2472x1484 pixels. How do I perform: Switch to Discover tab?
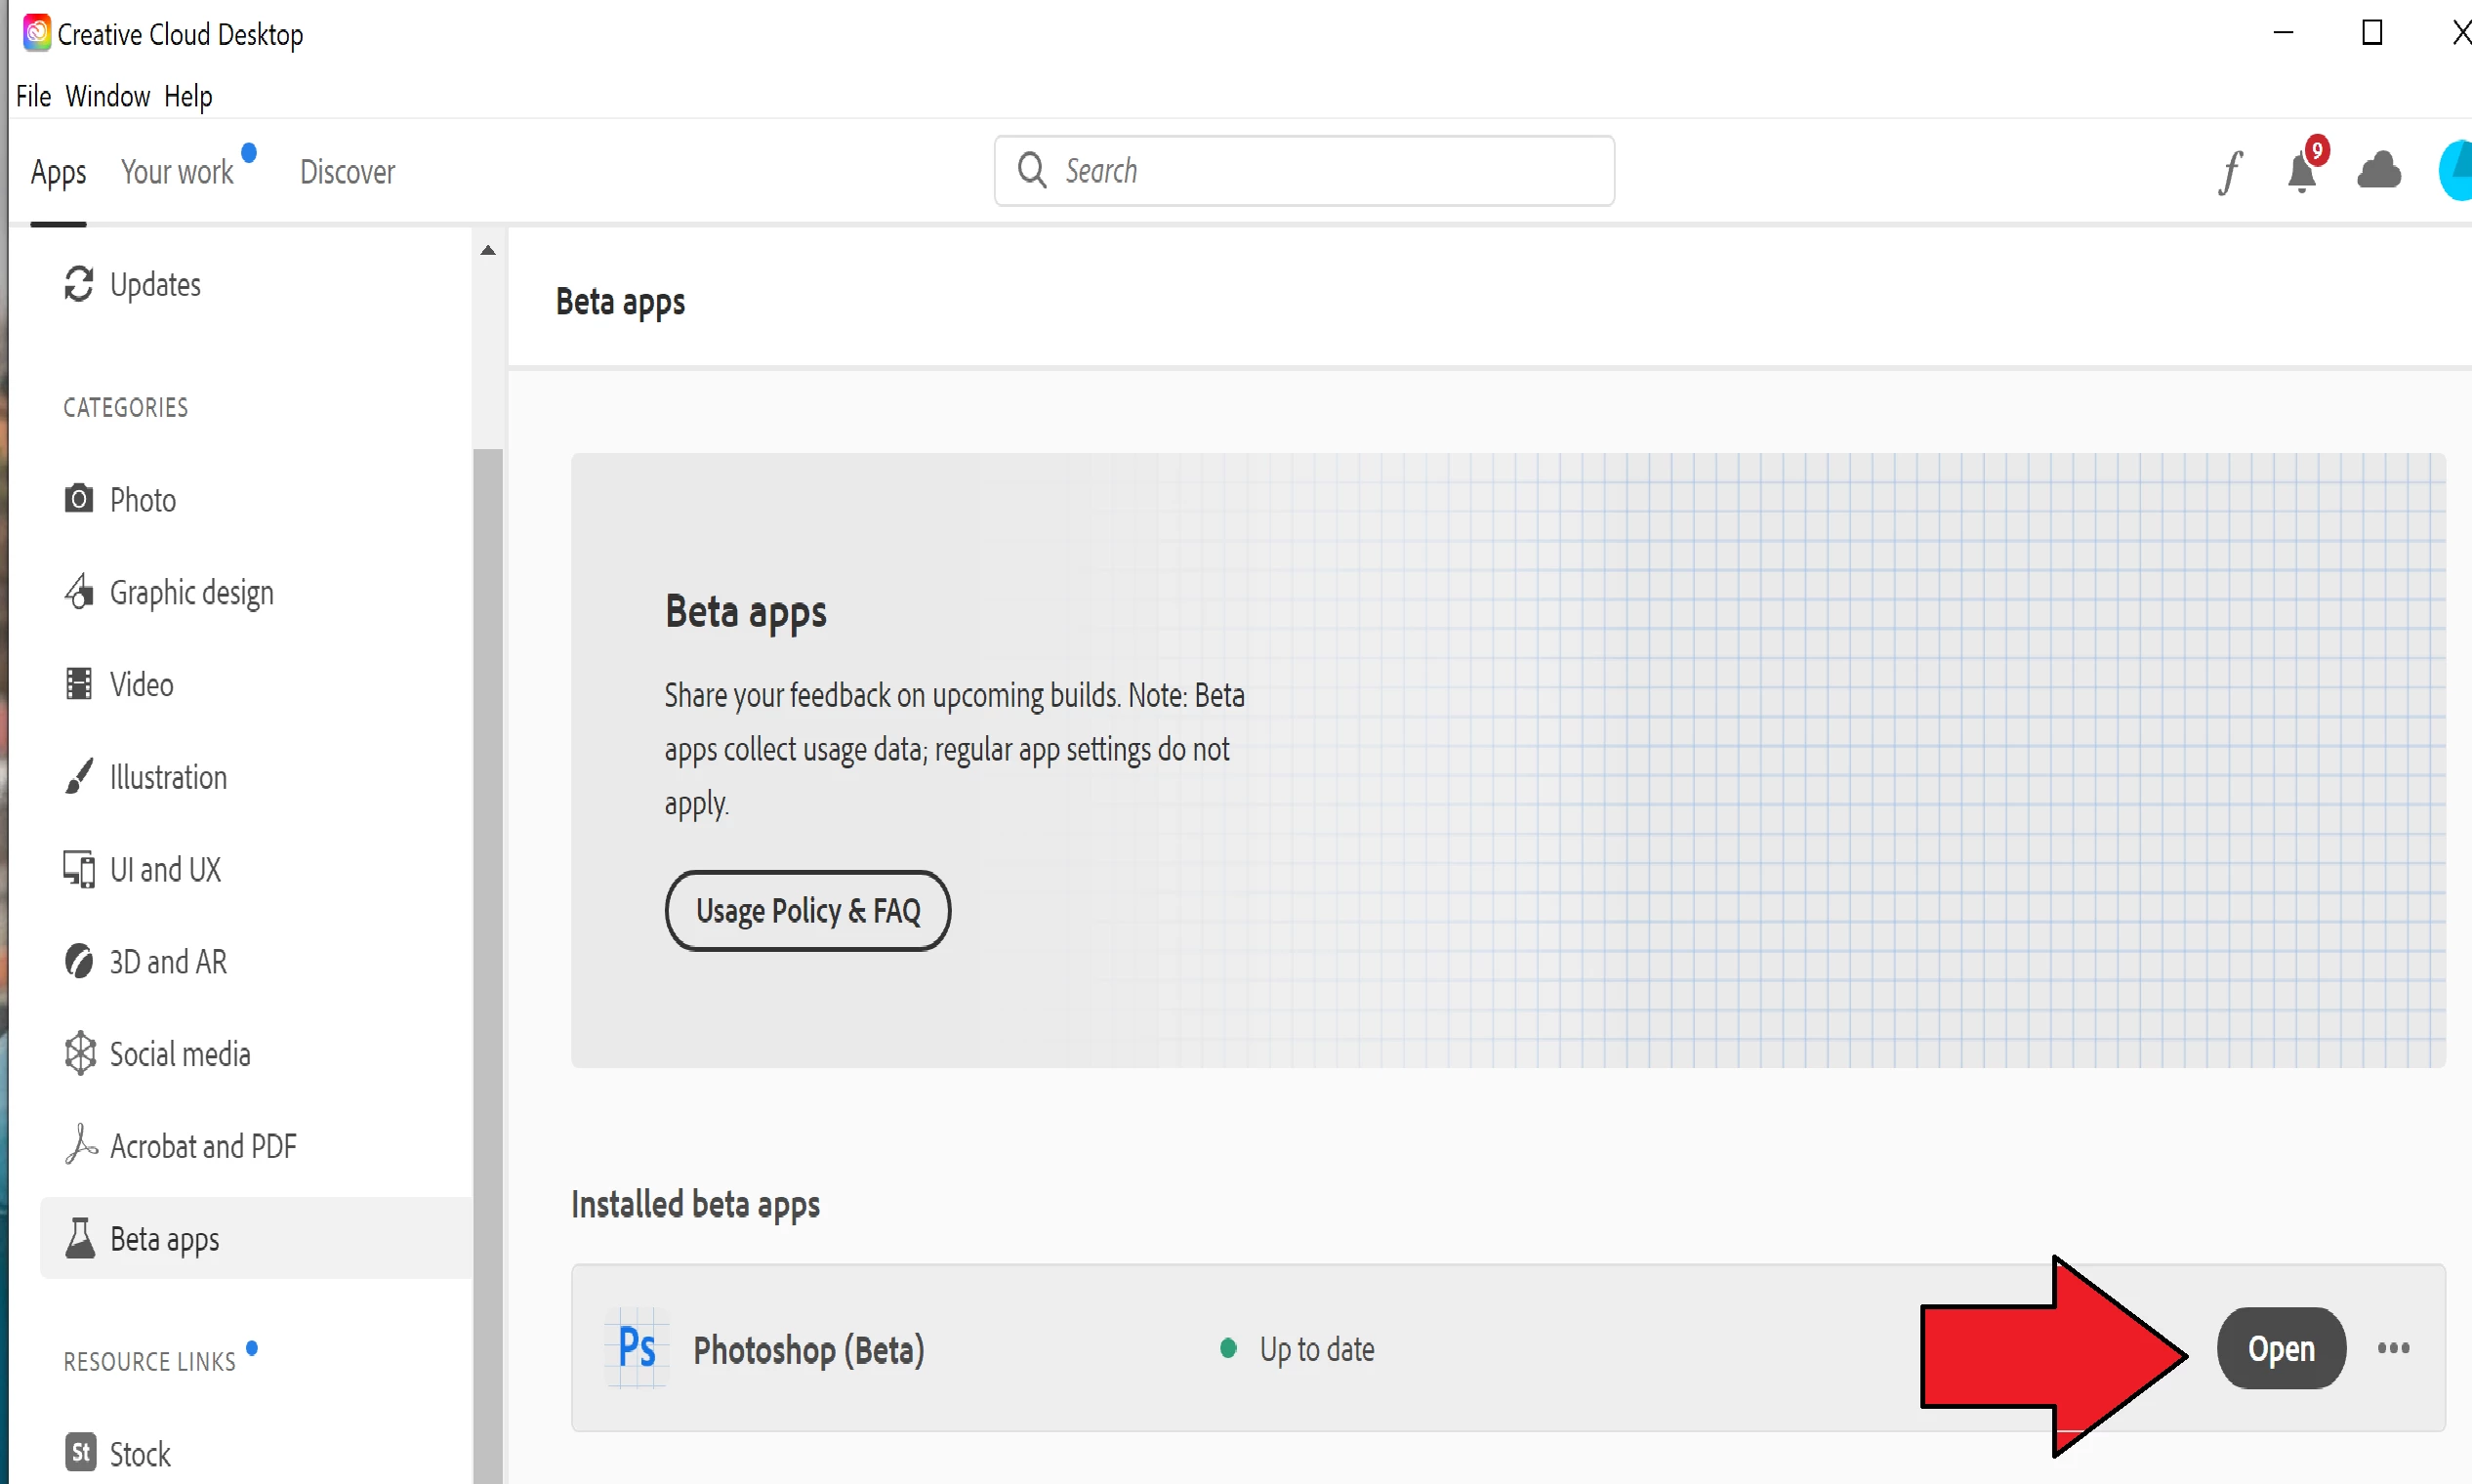pyautogui.click(x=347, y=172)
